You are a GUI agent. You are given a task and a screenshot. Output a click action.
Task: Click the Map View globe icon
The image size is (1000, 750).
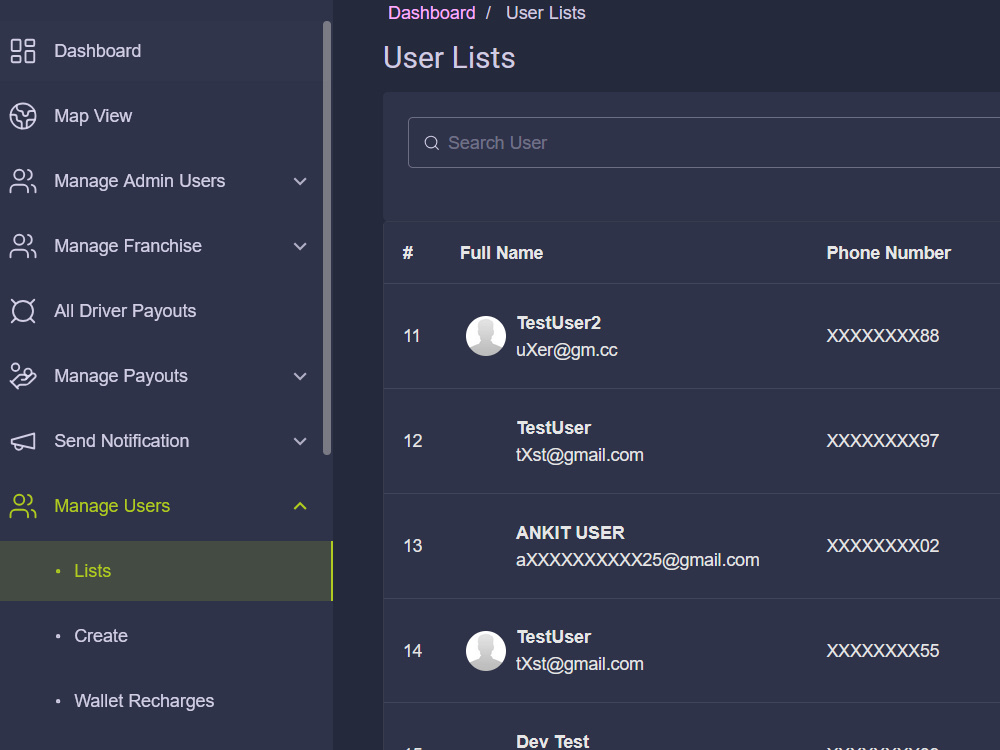click(23, 116)
